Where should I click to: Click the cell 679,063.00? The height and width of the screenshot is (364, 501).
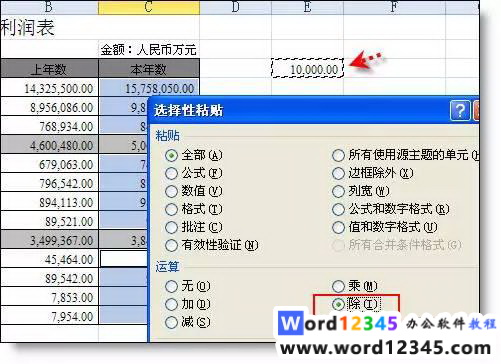(49, 164)
